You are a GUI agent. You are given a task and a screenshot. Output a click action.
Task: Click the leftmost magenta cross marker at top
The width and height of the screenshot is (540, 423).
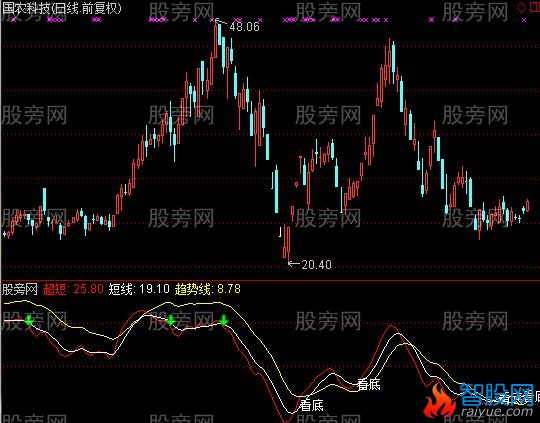tap(13, 20)
